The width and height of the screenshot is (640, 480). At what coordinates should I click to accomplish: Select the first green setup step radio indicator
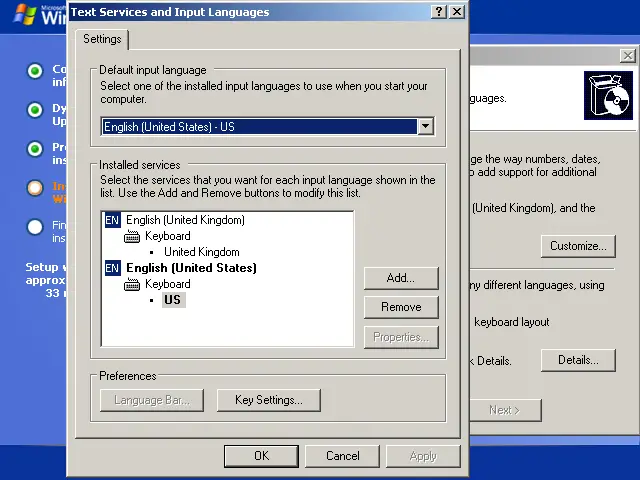[35, 70]
